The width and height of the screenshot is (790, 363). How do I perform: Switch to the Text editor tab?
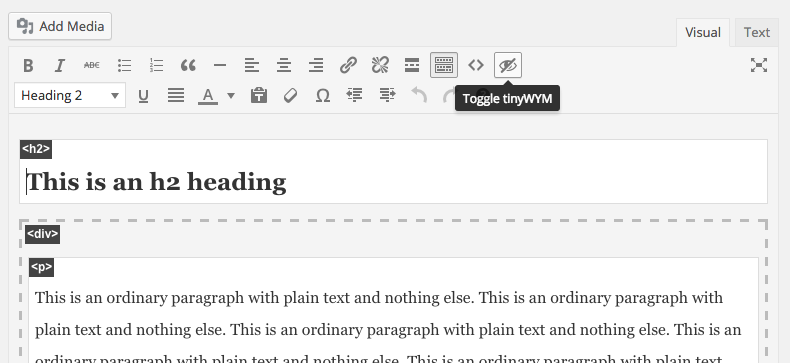[x=757, y=32]
